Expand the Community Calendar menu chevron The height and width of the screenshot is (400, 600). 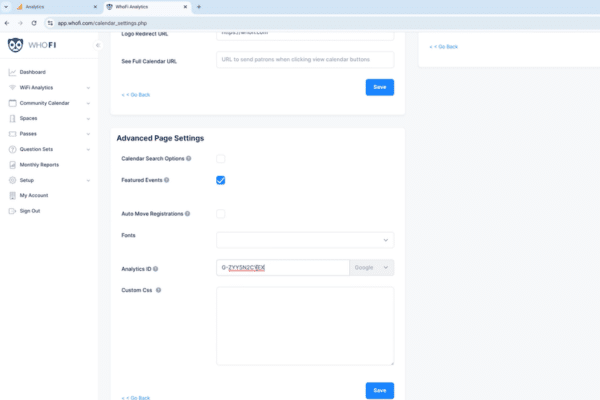tap(88, 103)
